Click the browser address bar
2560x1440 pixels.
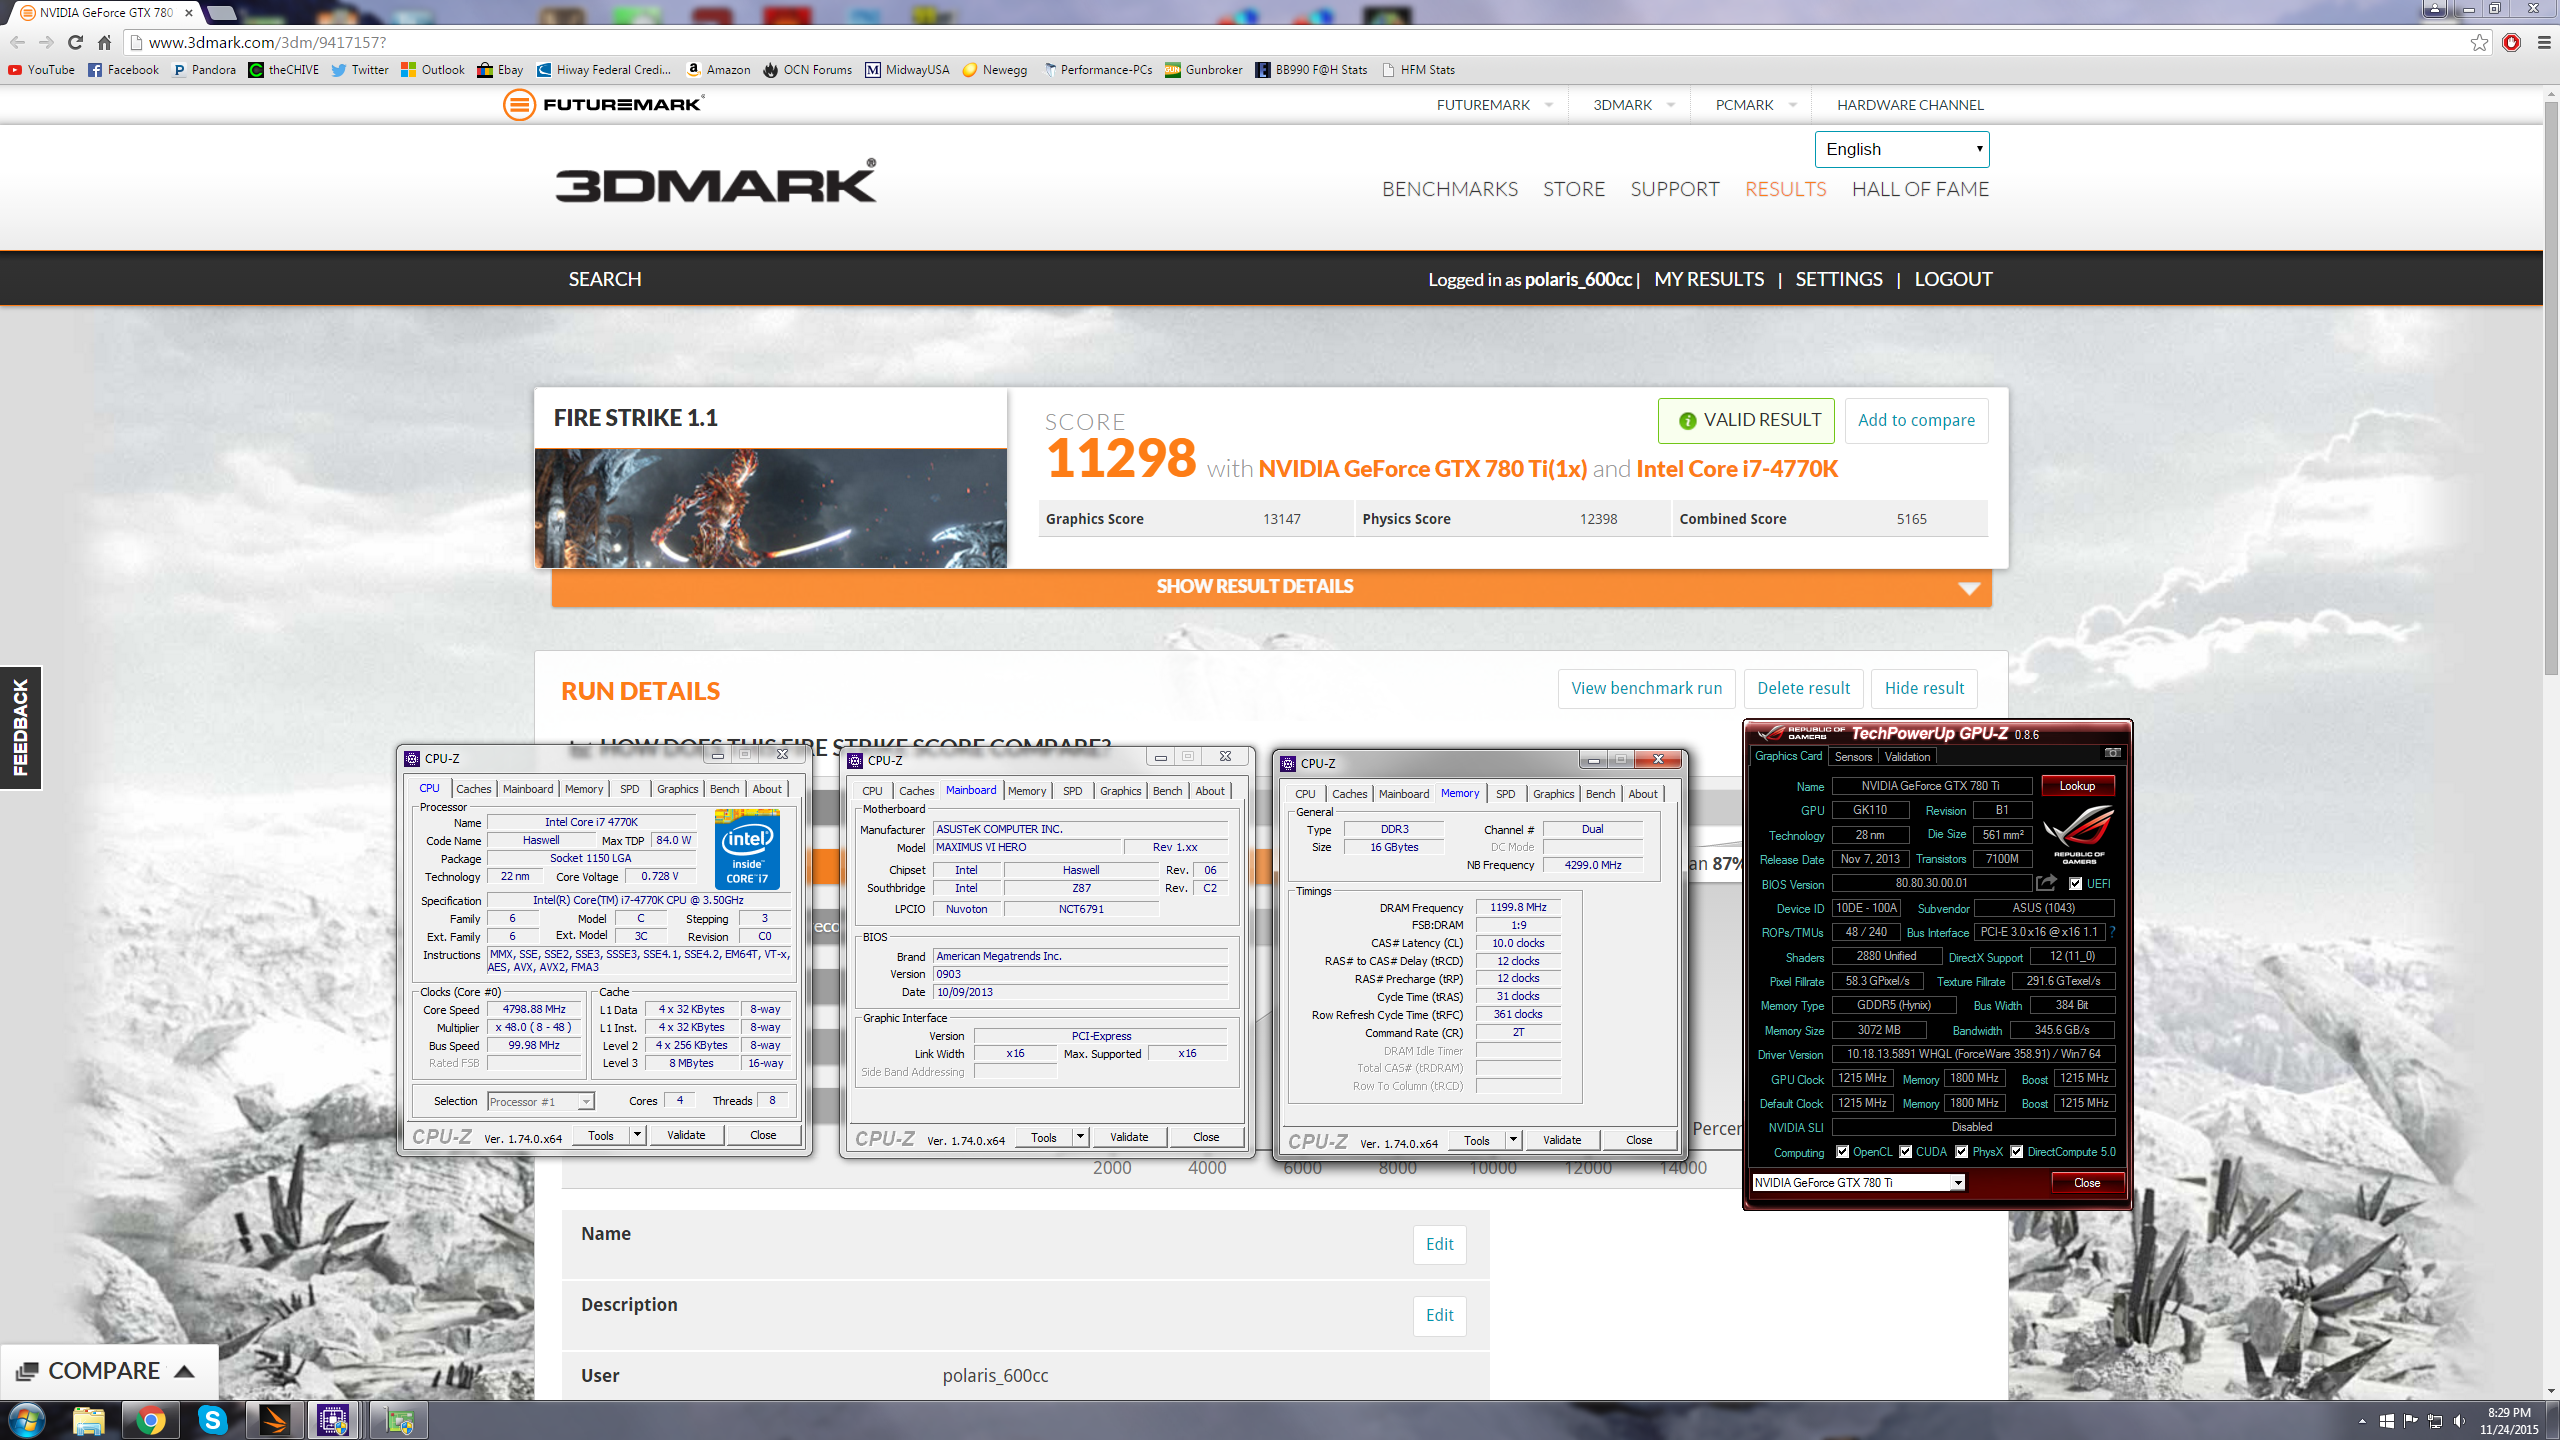coord(1300,42)
